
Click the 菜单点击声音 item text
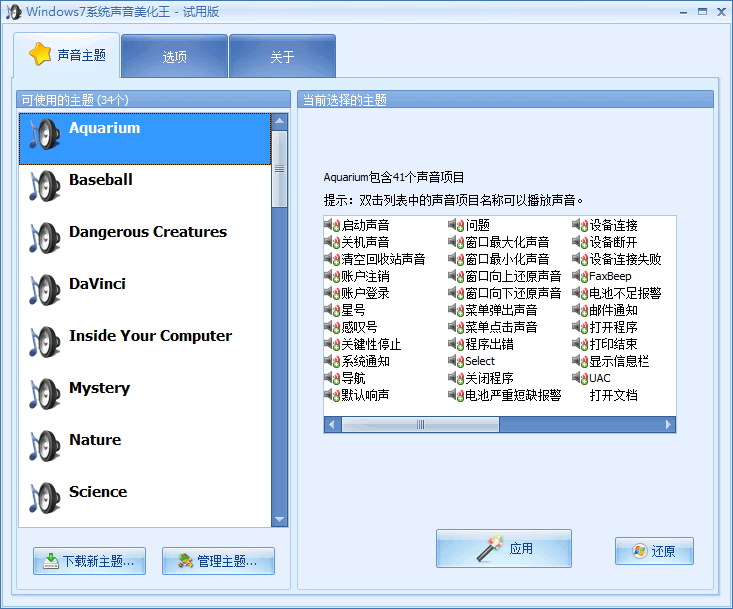[501, 327]
